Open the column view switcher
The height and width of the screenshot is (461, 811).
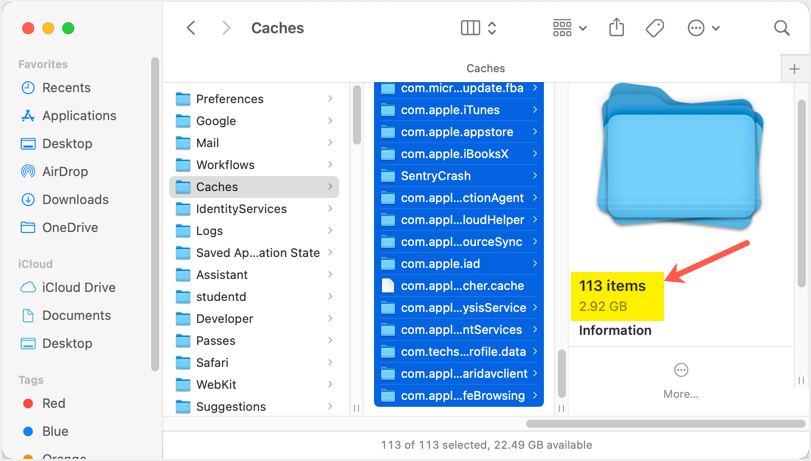click(478, 28)
